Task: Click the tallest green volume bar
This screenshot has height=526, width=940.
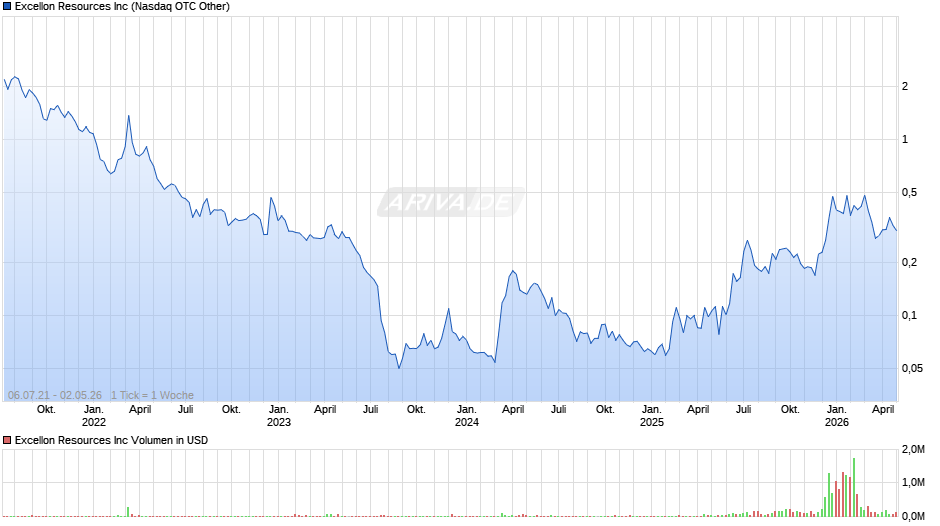Action: pyautogui.click(x=854, y=487)
